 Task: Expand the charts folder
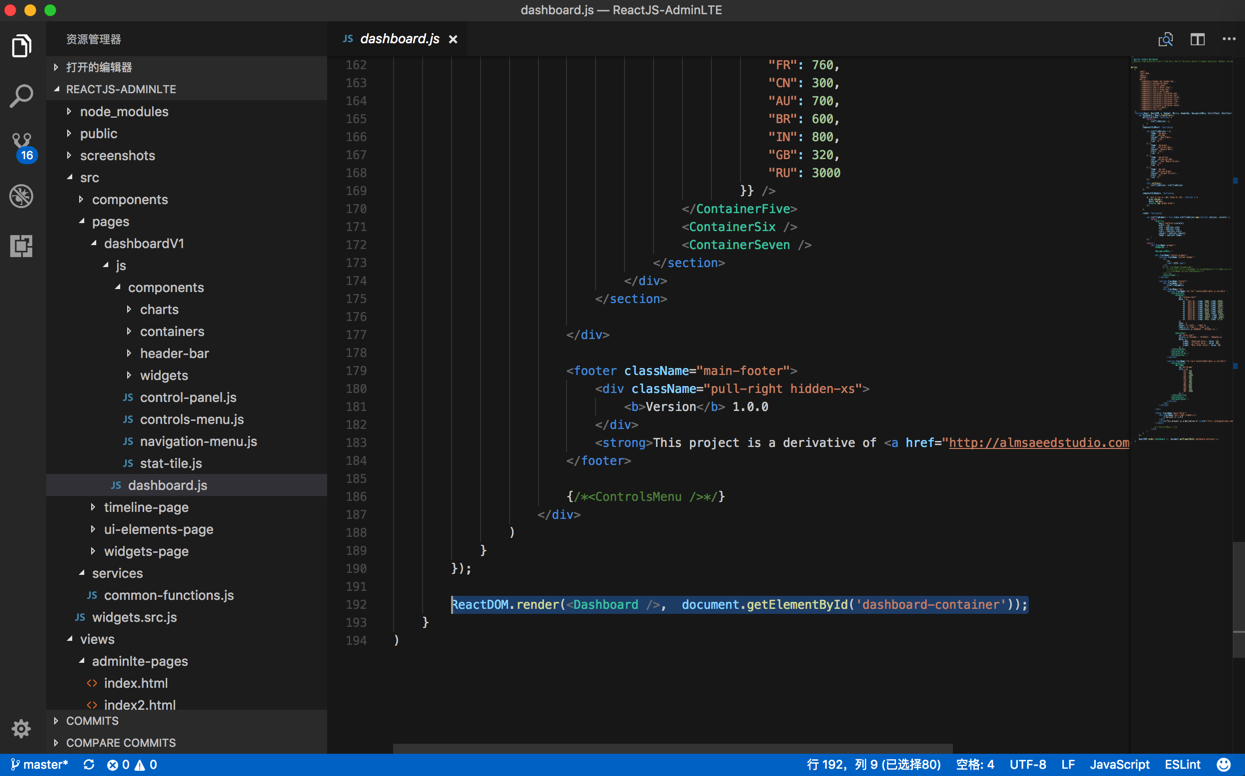[x=158, y=310]
